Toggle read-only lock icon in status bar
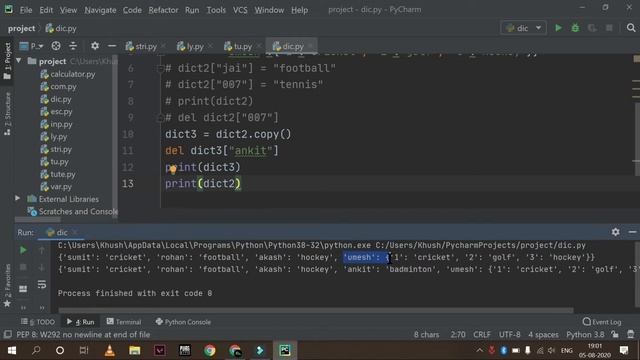640x360 pixels. pyautogui.click(x=615, y=334)
